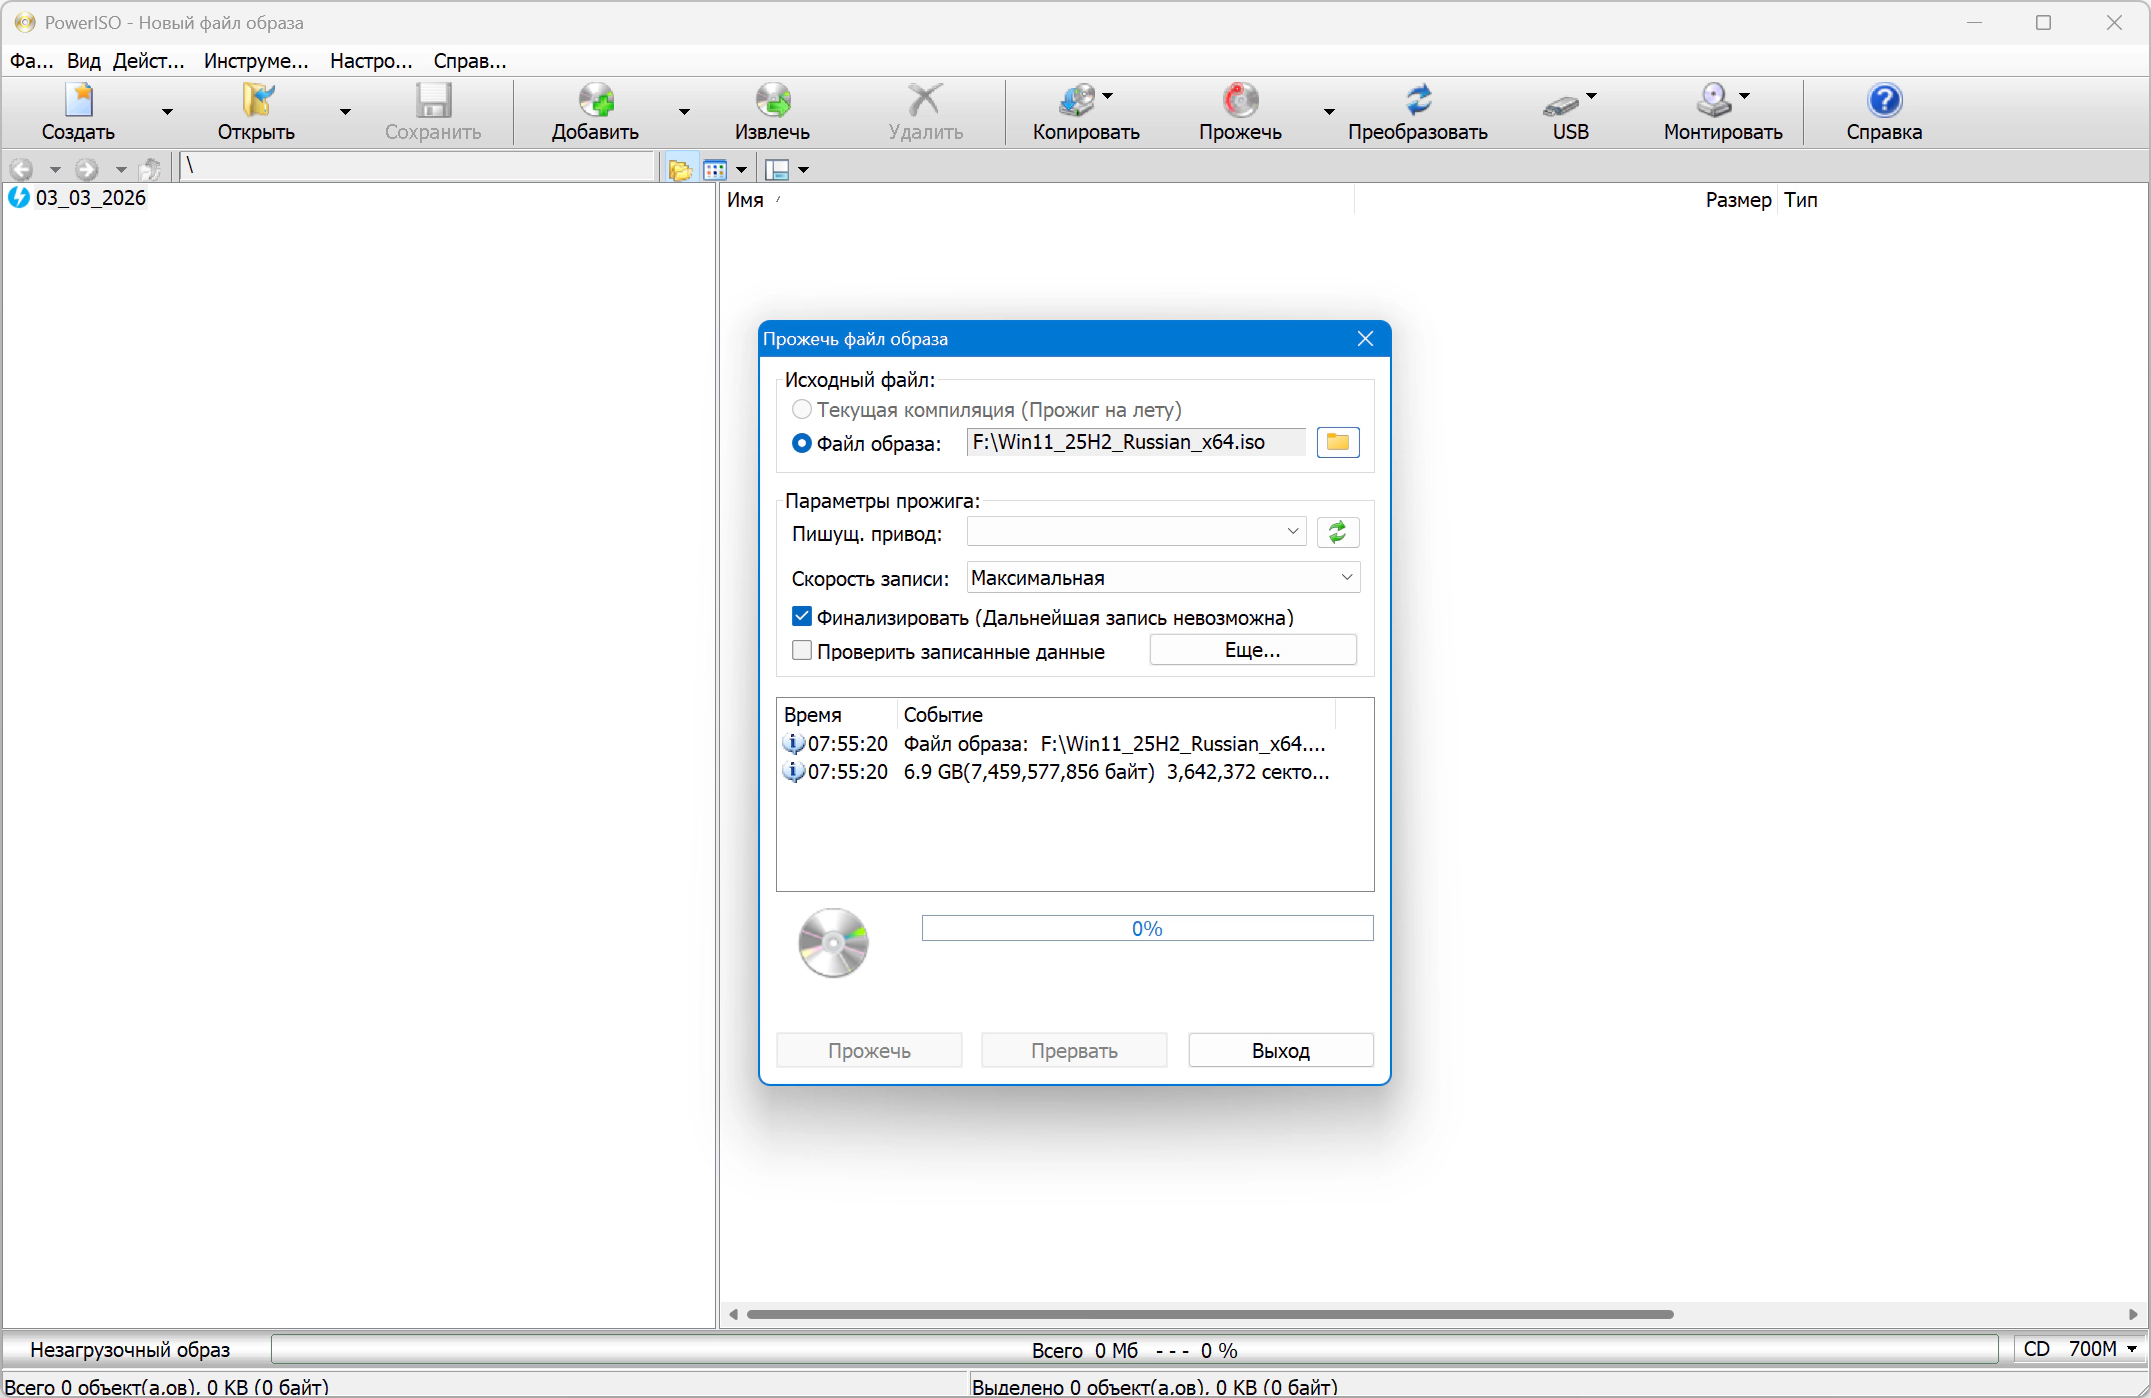Click the horizontal scrollbar in file list

pyautogui.click(x=1210, y=1314)
